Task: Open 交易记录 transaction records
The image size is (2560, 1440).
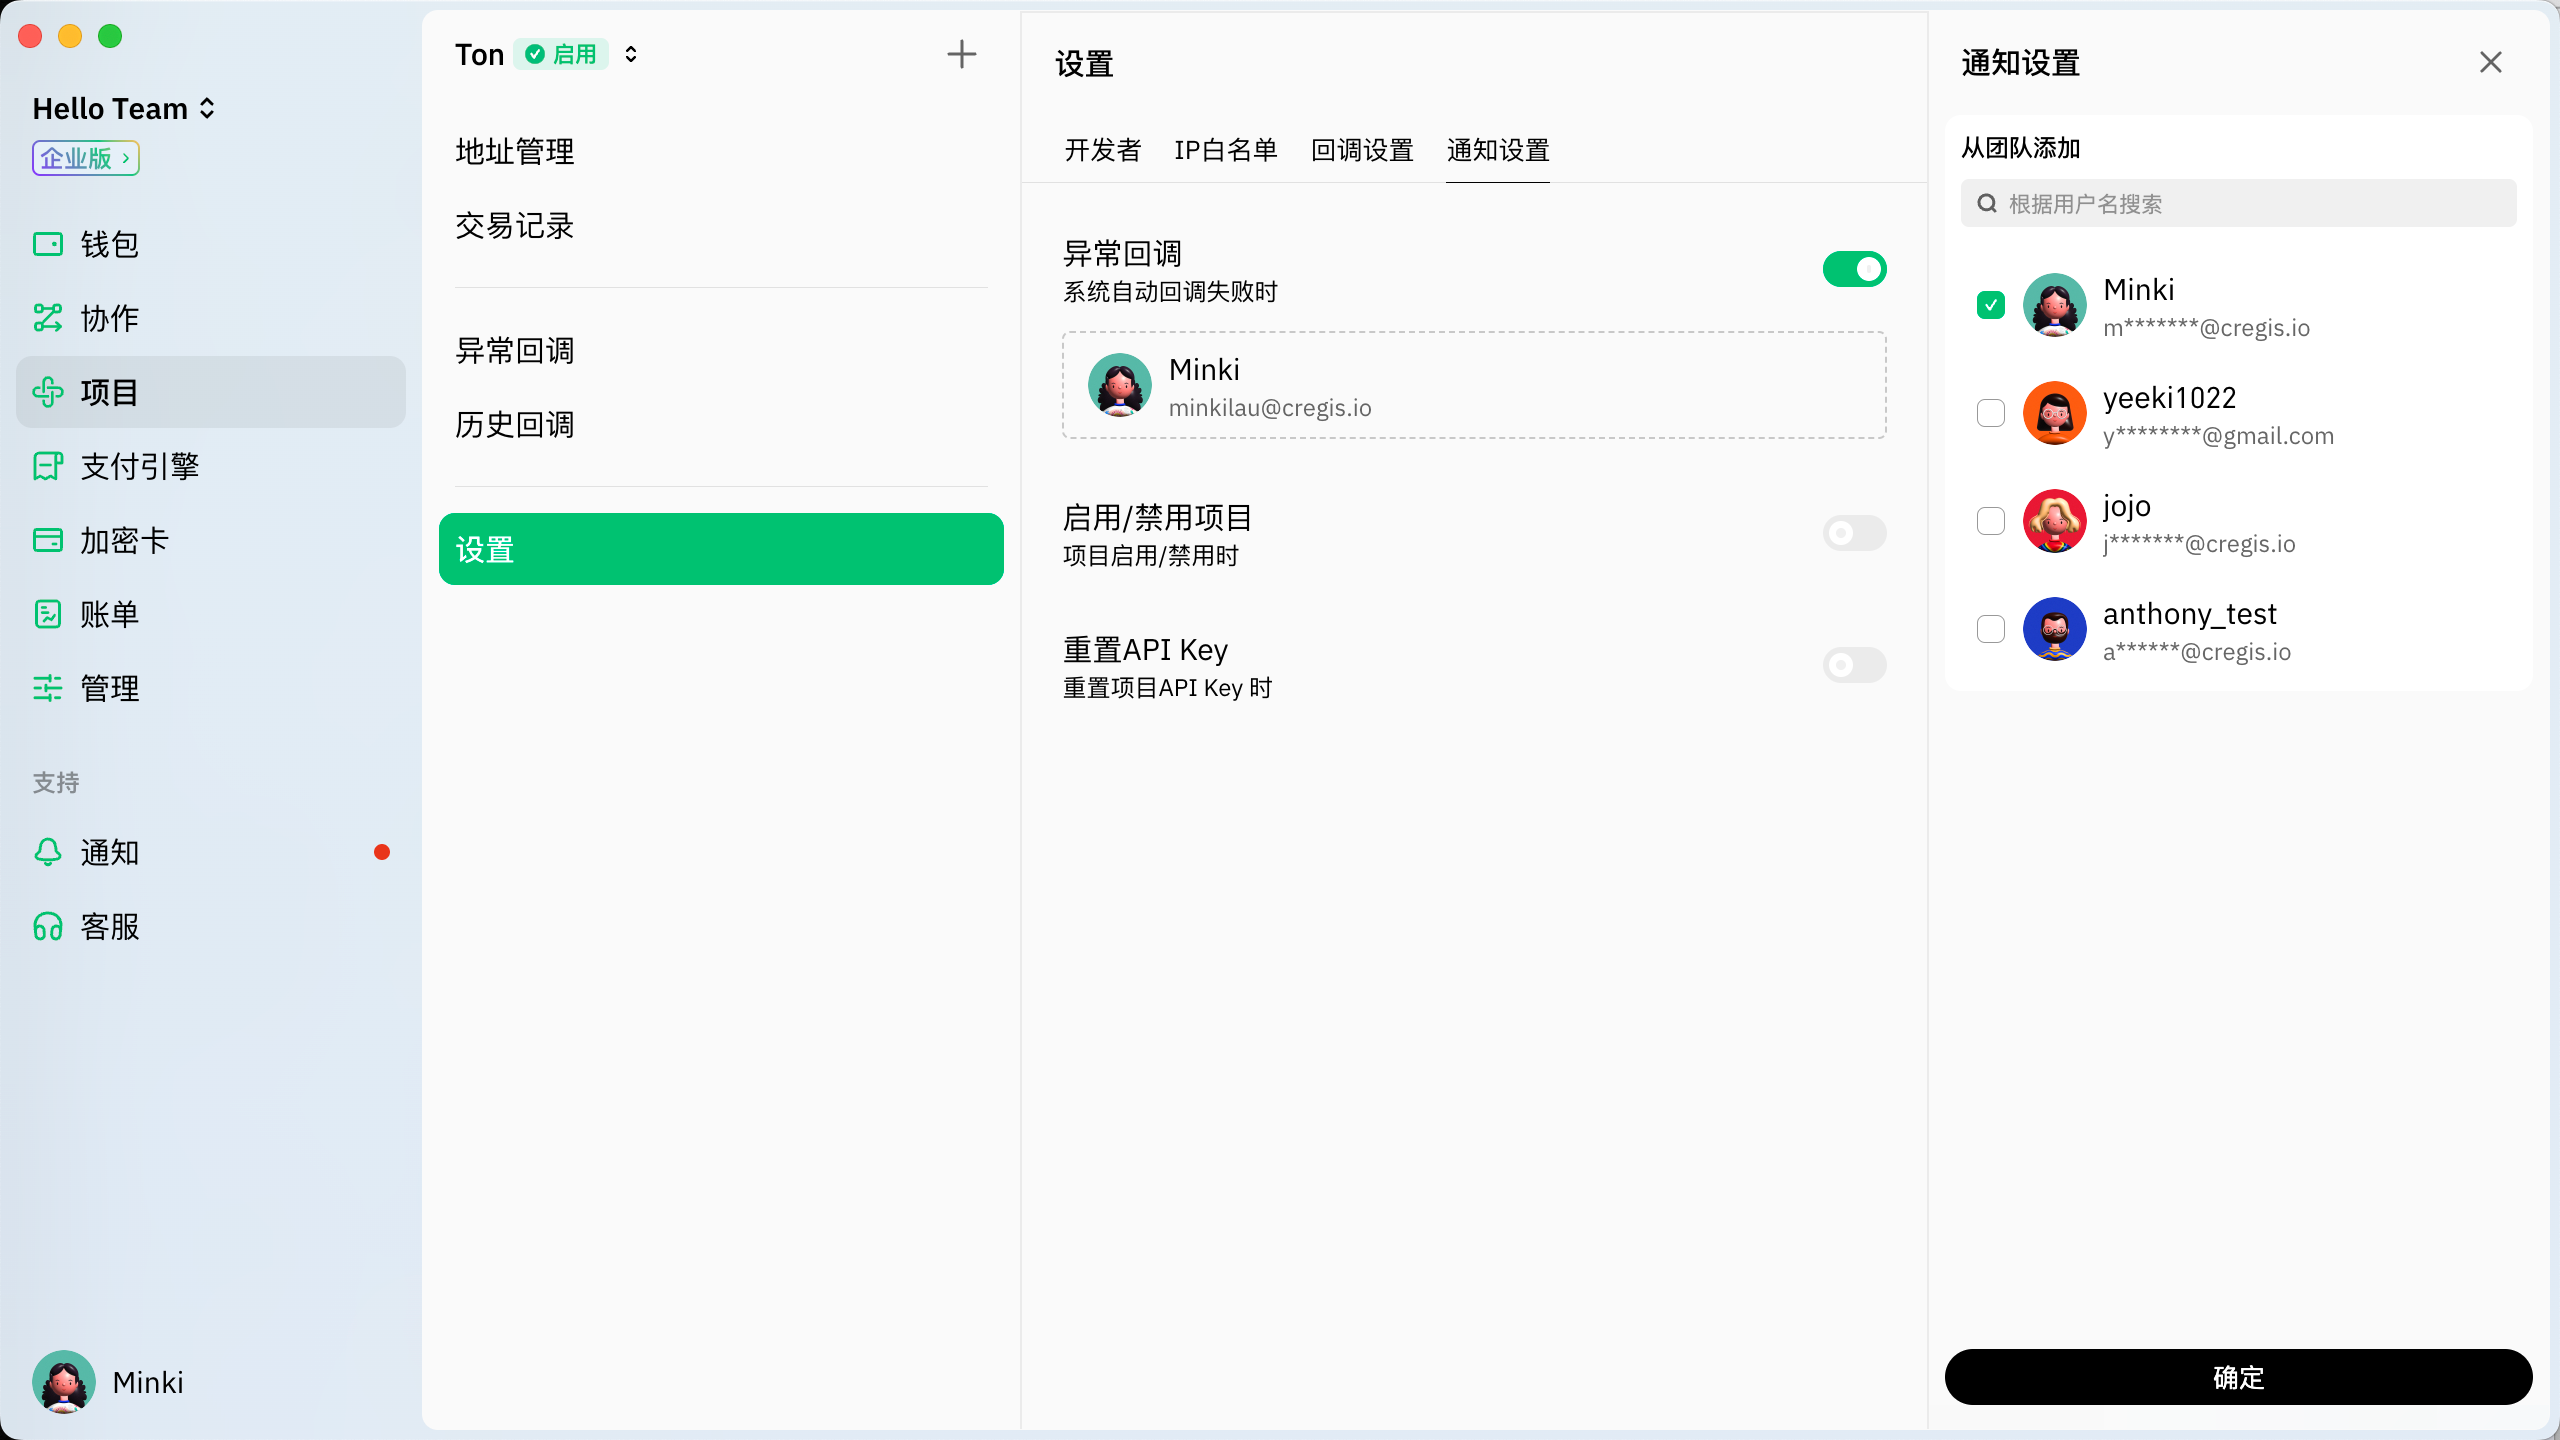Action: [x=514, y=226]
